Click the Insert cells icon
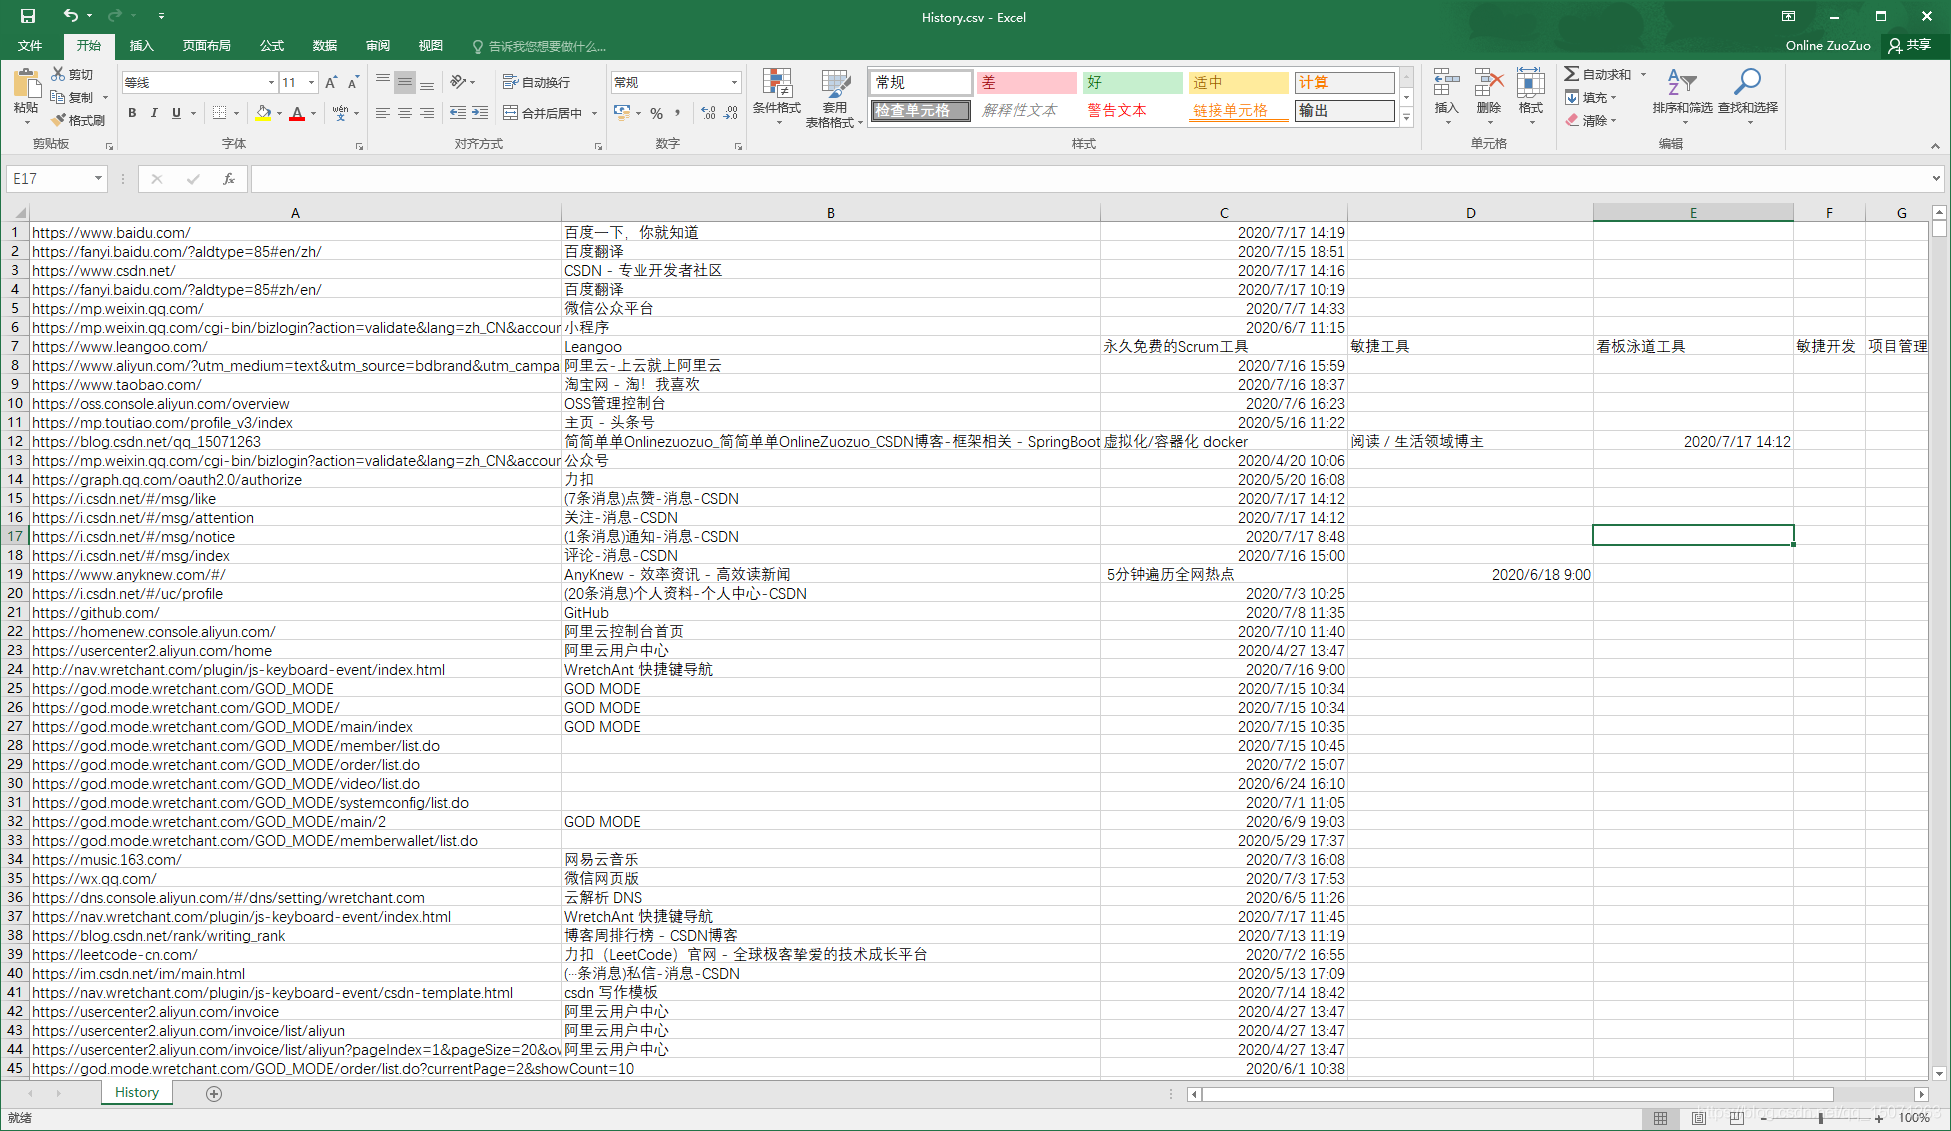Viewport: 1951px width, 1131px height. (x=1446, y=84)
